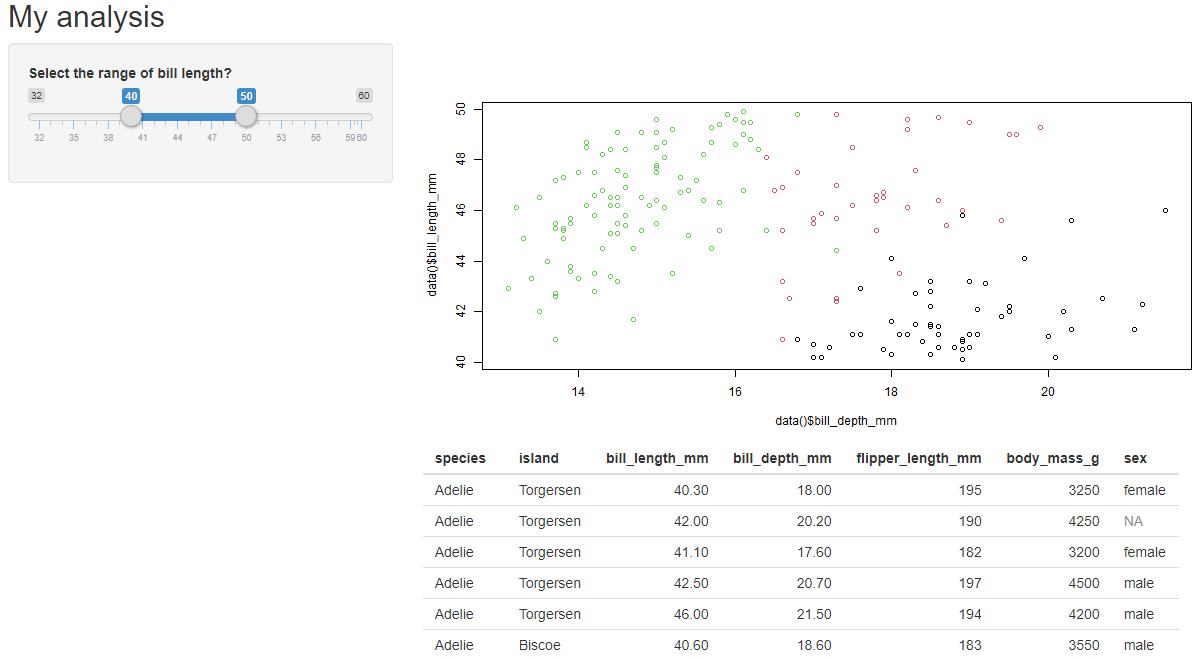
Task: Click the maximum value badge 60
Action: click(x=364, y=96)
